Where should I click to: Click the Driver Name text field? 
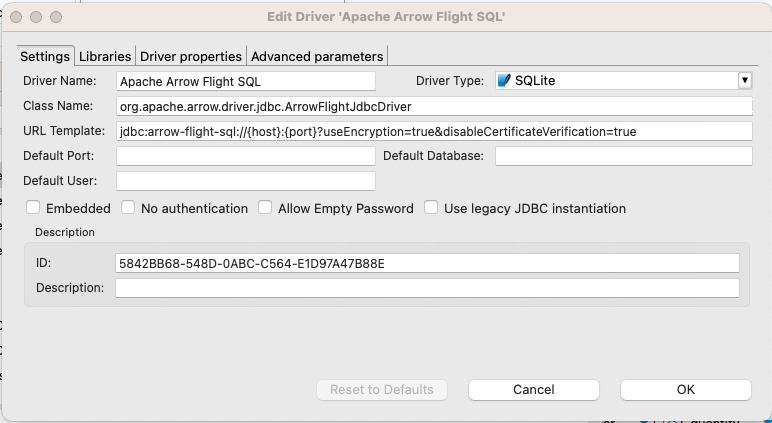(x=245, y=81)
